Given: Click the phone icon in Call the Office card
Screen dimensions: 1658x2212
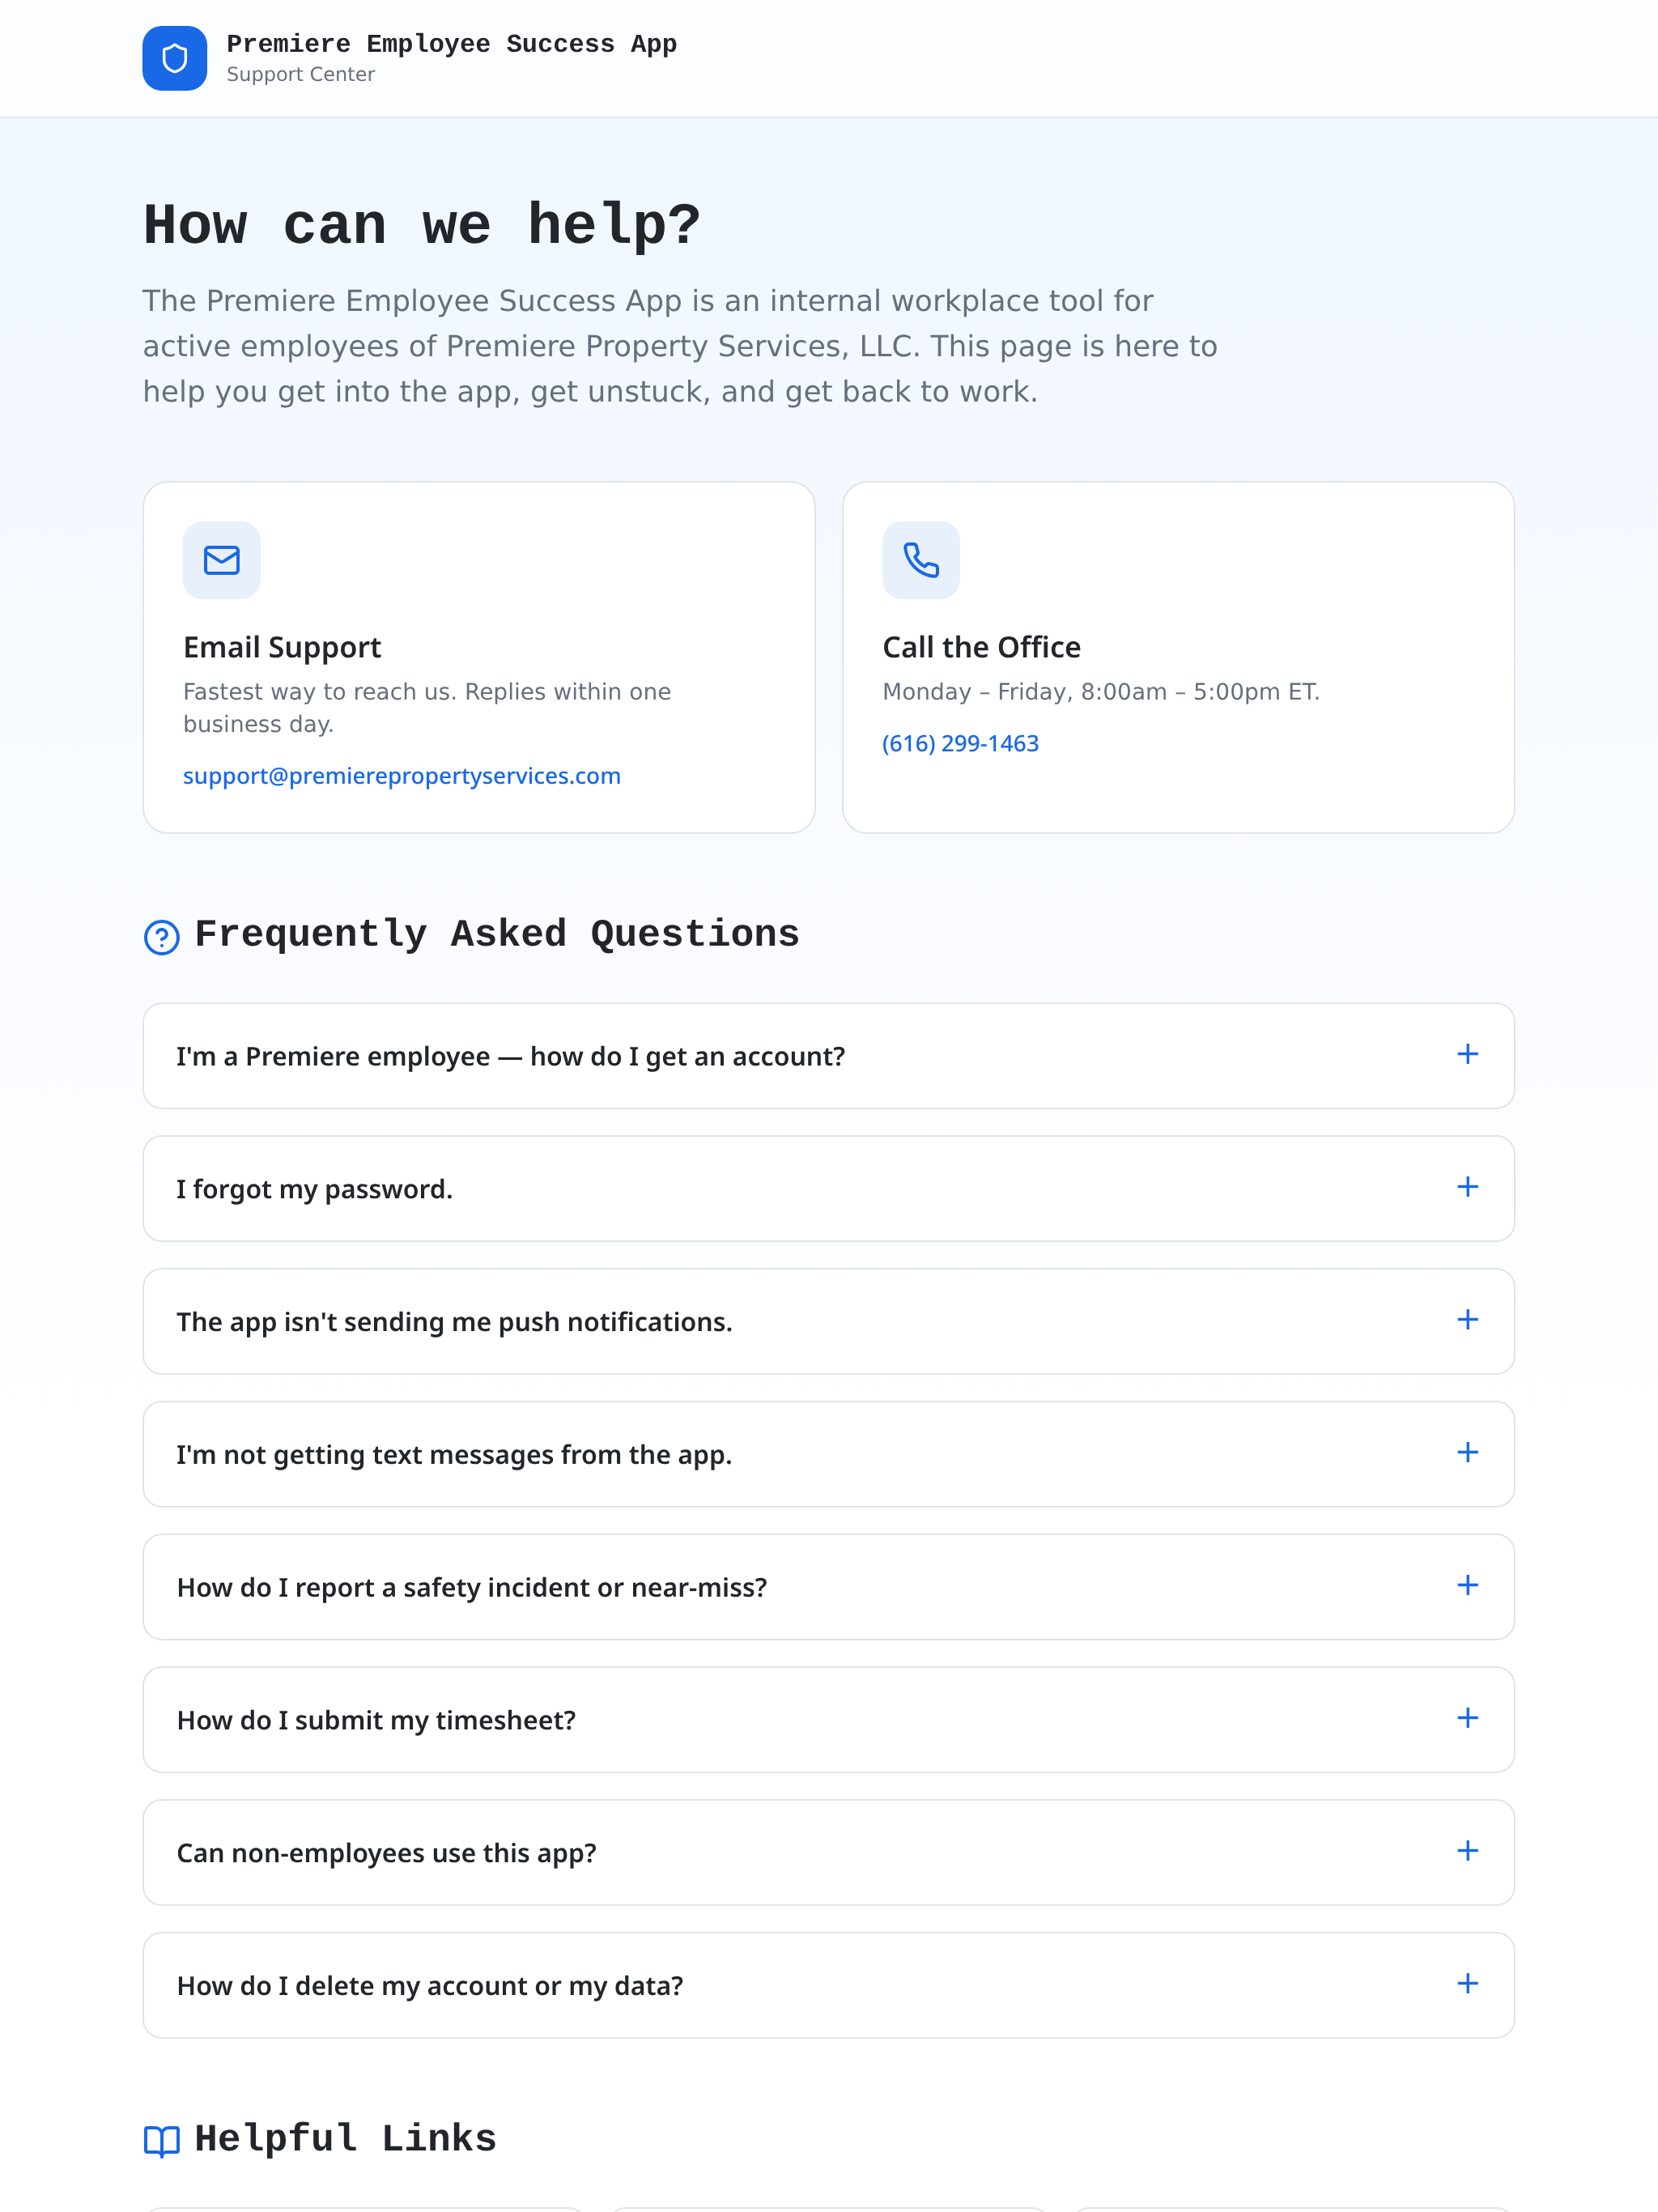Looking at the screenshot, I should click(x=921, y=560).
